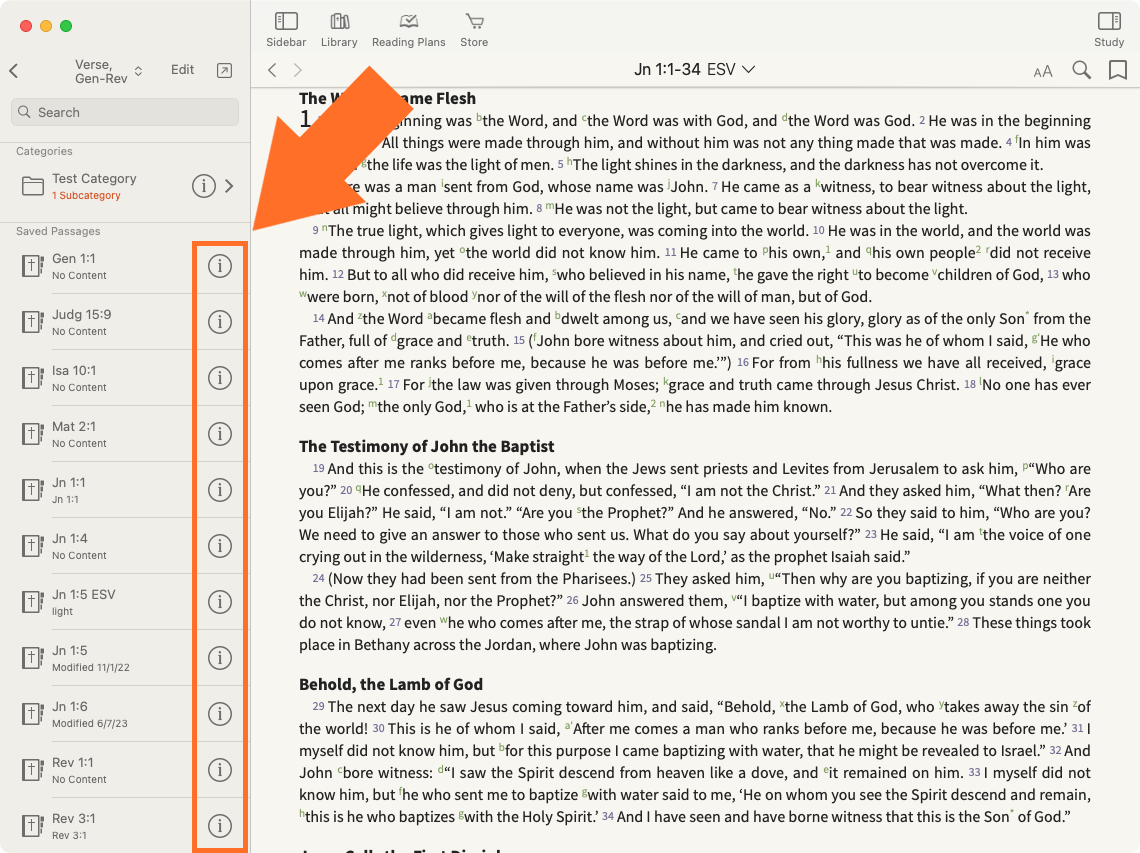Show info for Isa 10:1

(220, 378)
